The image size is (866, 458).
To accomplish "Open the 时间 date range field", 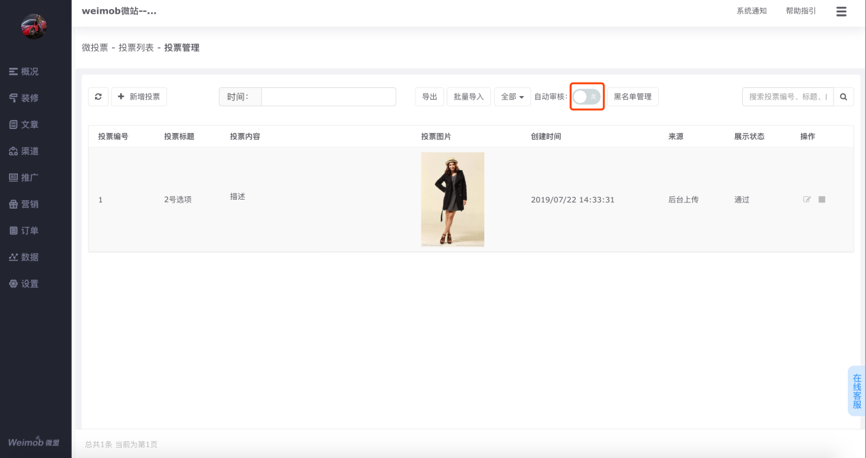I will [x=328, y=97].
